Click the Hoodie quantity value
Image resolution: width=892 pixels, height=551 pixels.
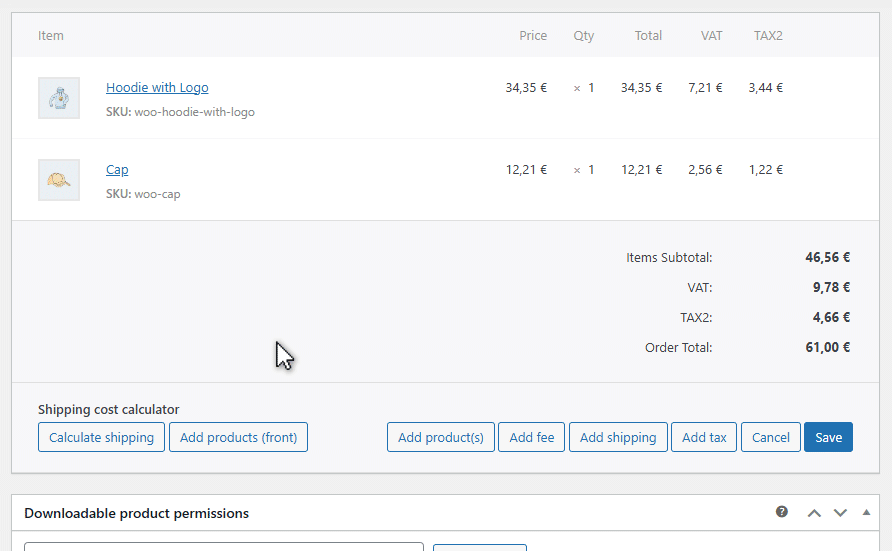pyautogui.click(x=590, y=88)
